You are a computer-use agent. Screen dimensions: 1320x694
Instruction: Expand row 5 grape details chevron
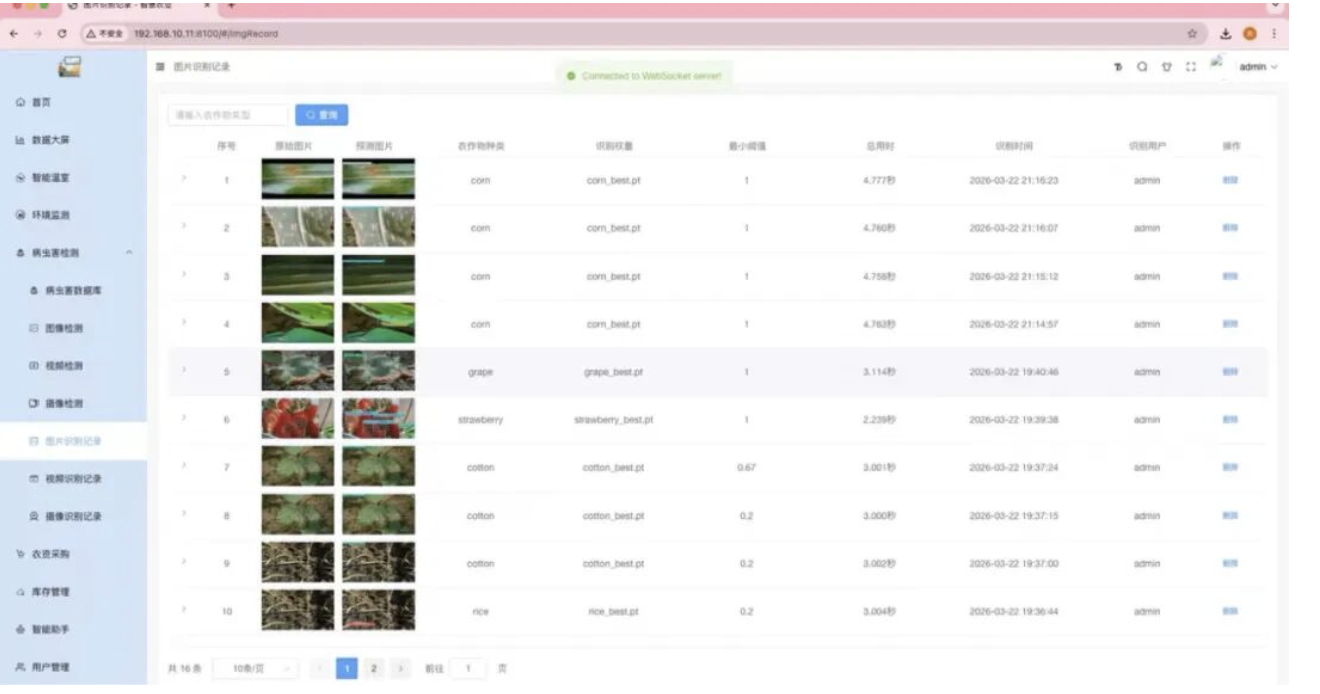point(184,371)
